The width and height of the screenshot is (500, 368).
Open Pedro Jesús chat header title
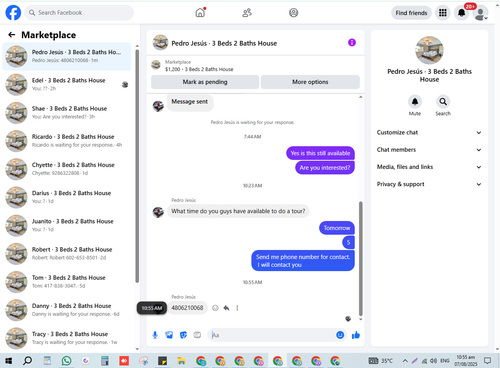[x=224, y=43]
